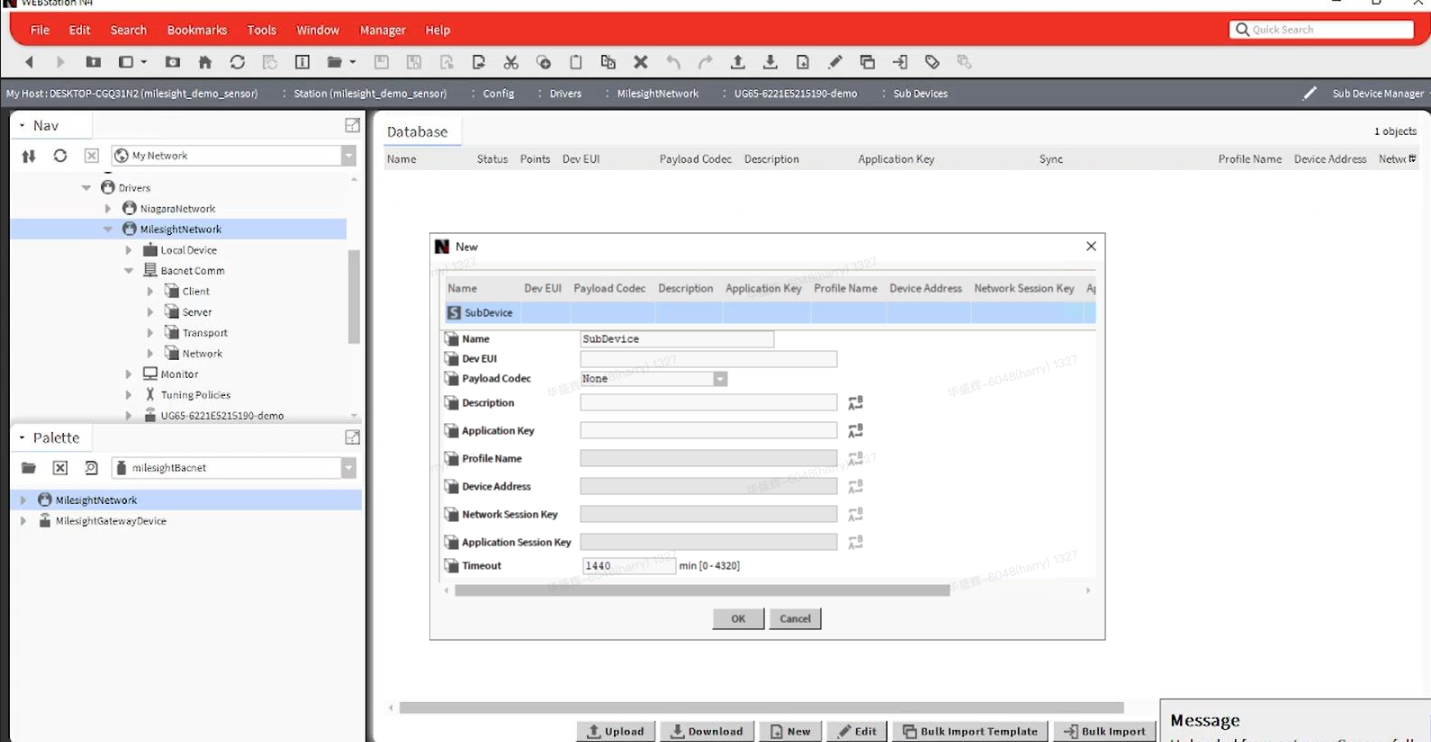Open the Bookmarks menu
This screenshot has width=1431, height=742.
(x=197, y=30)
